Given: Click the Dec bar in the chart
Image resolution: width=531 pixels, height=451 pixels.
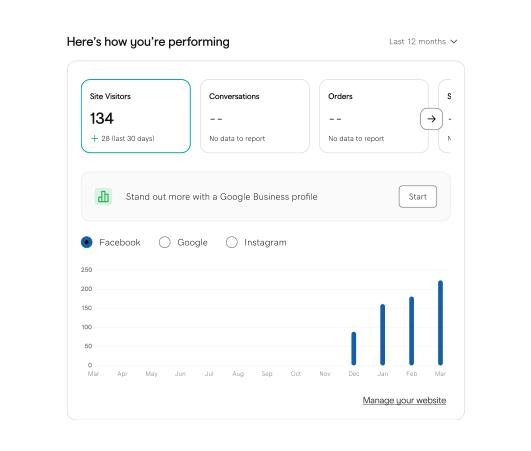Looking at the screenshot, I should [x=354, y=348].
